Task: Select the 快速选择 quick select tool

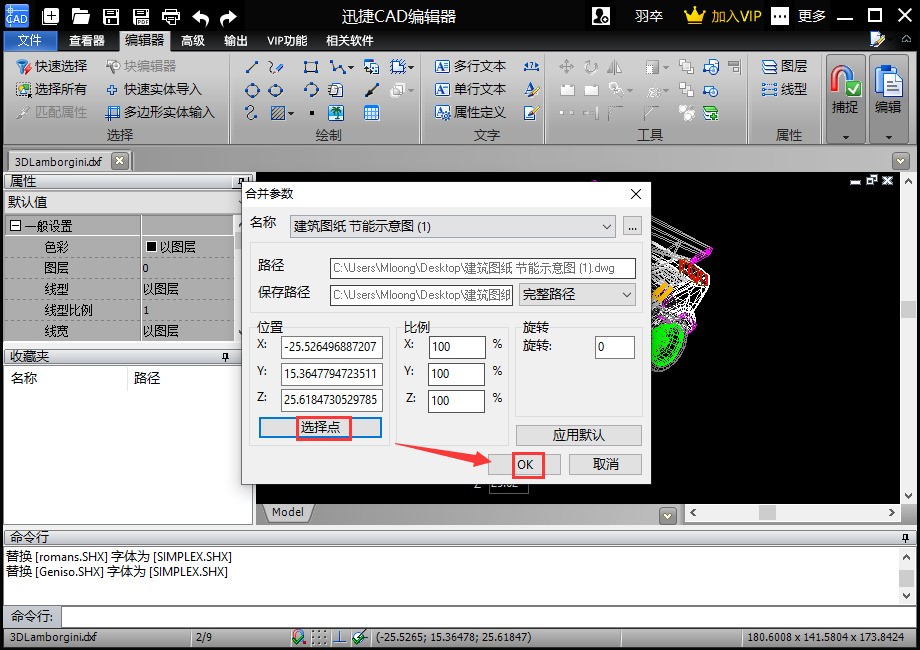Action: (x=51, y=66)
